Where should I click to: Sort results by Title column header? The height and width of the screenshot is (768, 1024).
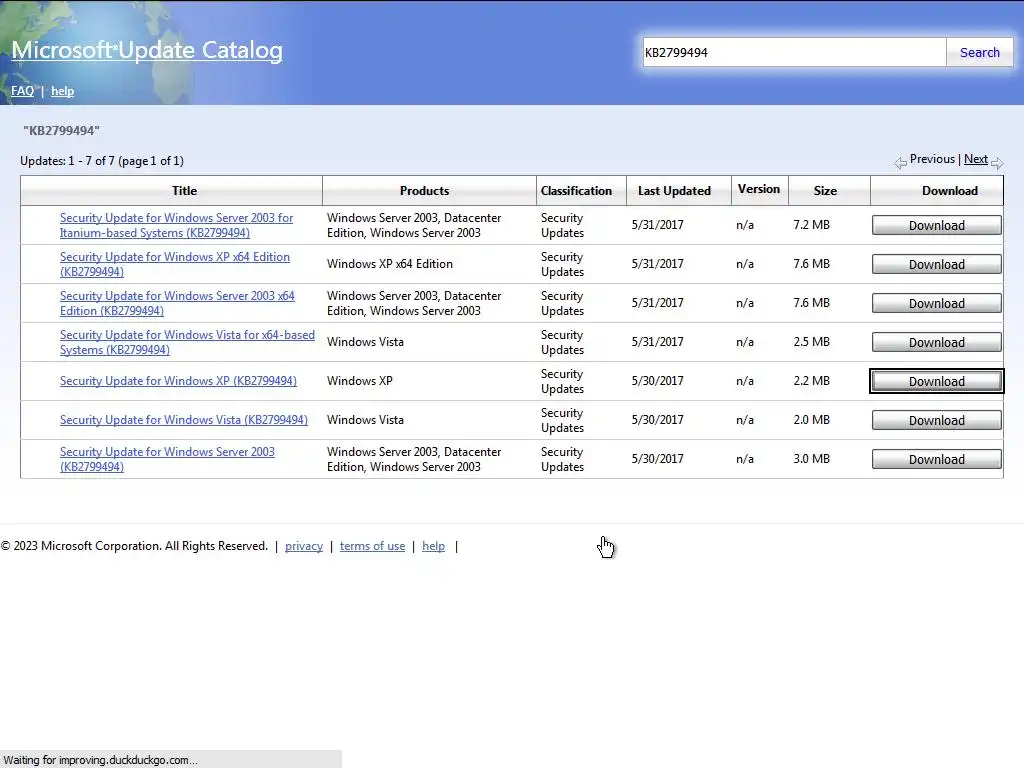(x=184, y=191)
